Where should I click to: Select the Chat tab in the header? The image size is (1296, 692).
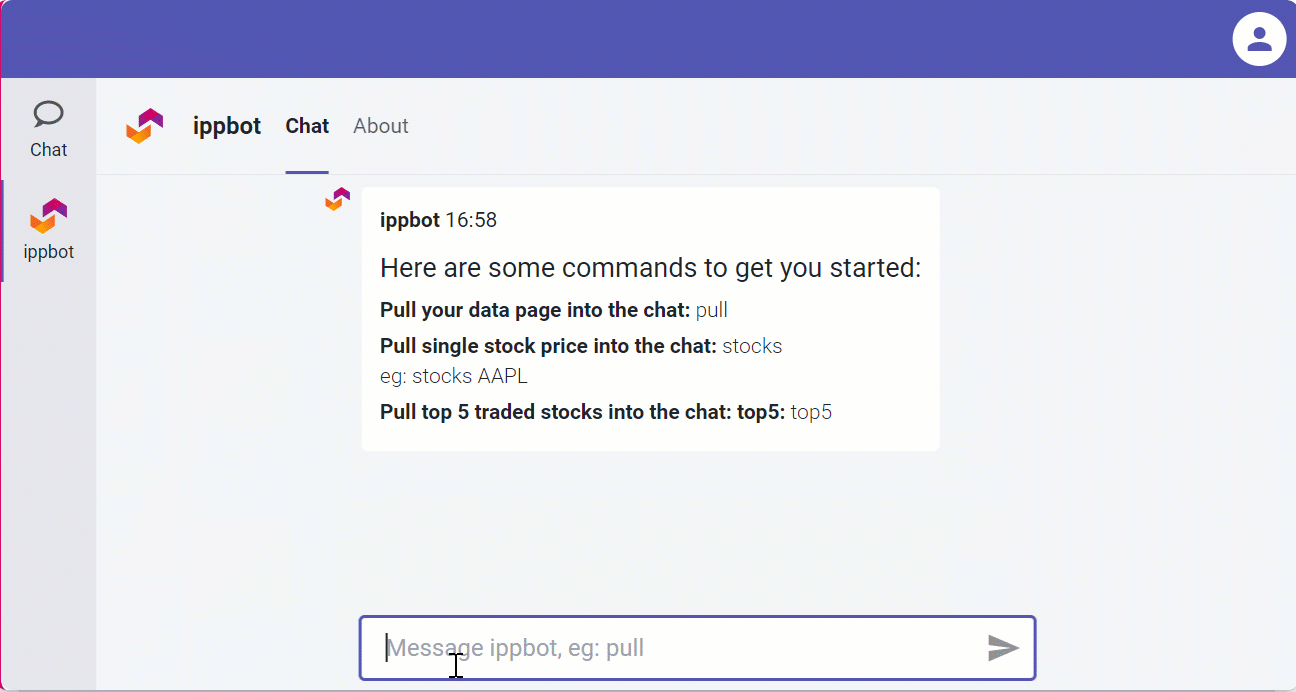pyautogui.click(x=307, y=126)
